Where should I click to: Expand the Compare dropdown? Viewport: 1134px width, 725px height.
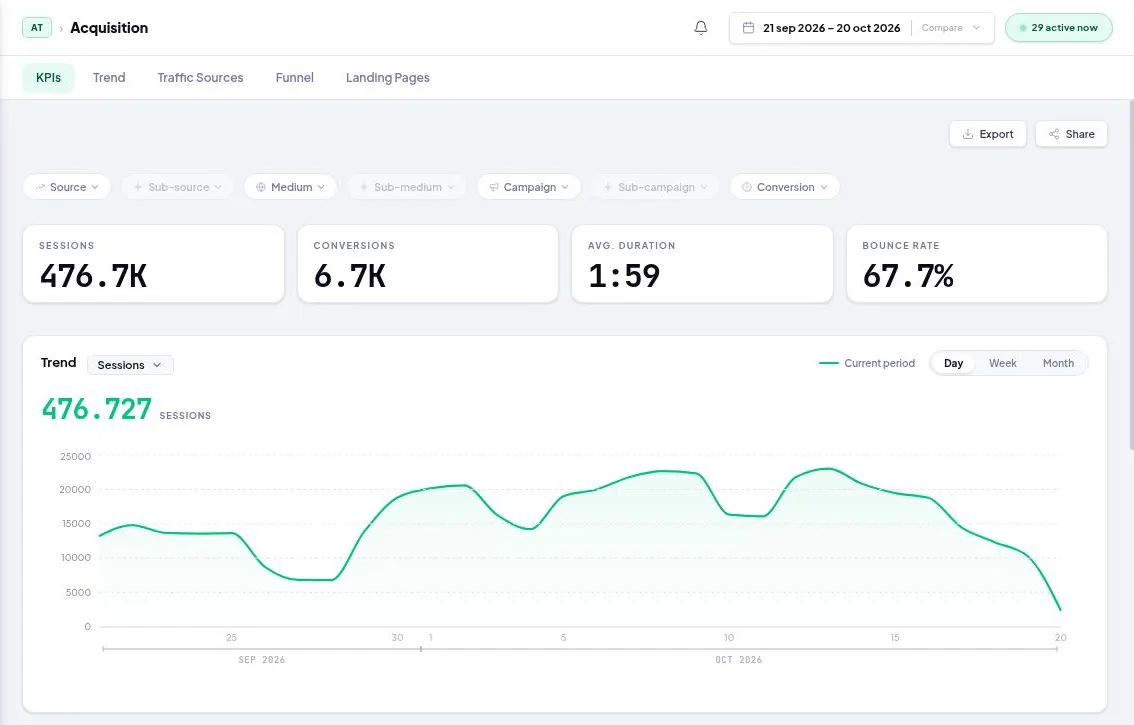pyautogui.click(x=950, y=27)
